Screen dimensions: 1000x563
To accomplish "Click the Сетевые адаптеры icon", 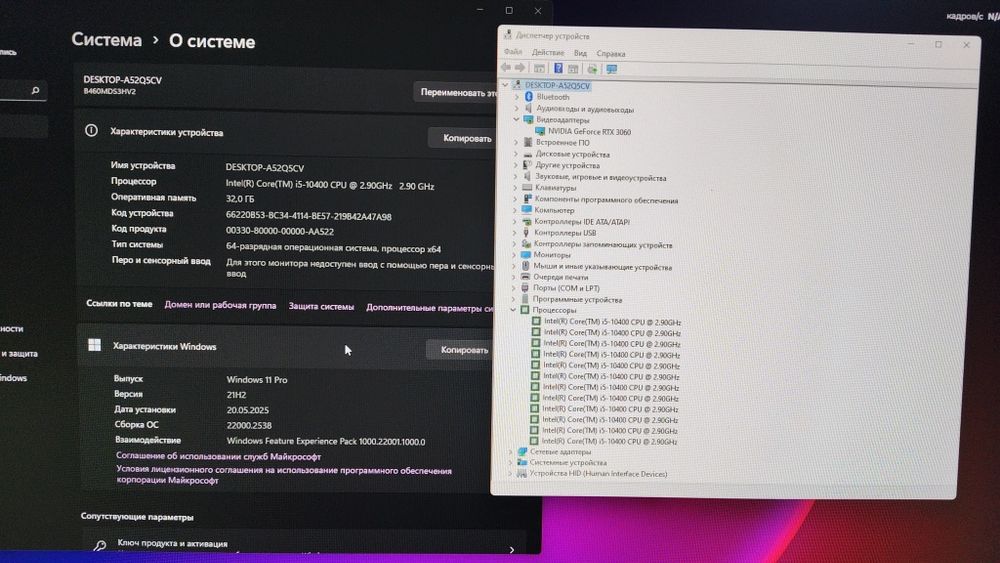I will point(522,451).
